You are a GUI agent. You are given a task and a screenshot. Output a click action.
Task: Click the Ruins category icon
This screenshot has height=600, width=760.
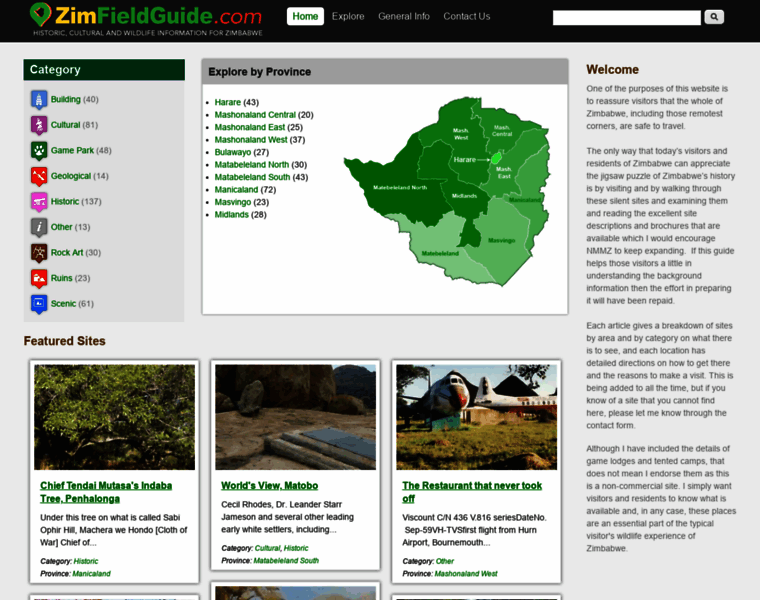click(x=39, y=278)
